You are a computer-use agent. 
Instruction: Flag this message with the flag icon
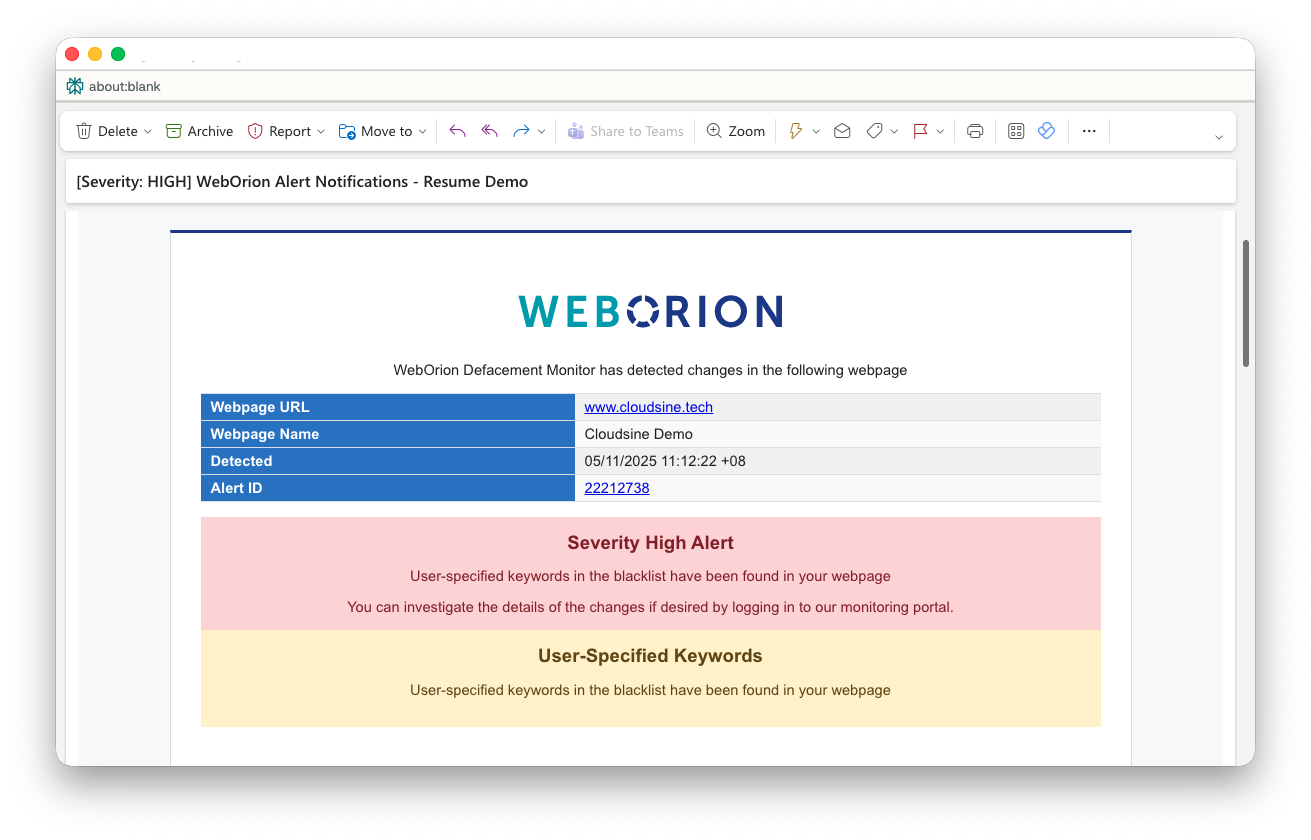pos(920,131)
